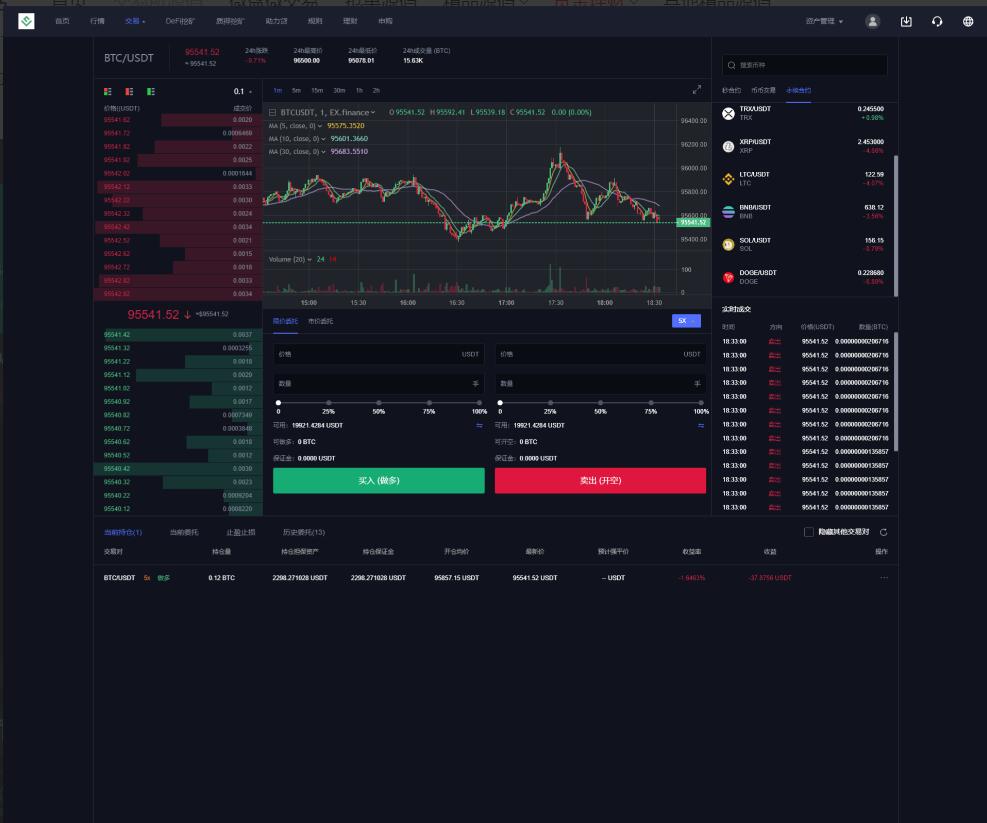The image size is (987, 823).
Task: Click the green exchange logo at top-left
Action: 26,21
